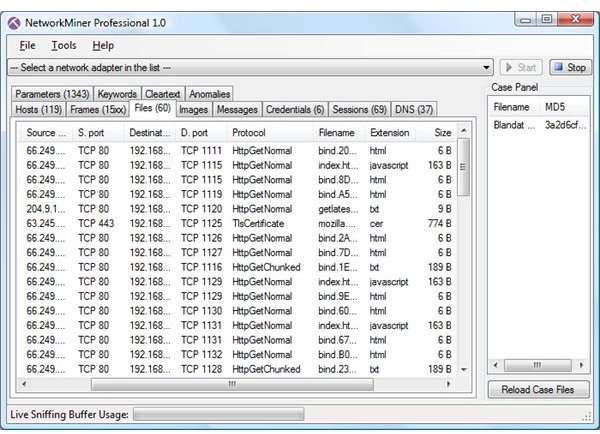
Task: Open the DNS (37) tab
Action: 414,110
